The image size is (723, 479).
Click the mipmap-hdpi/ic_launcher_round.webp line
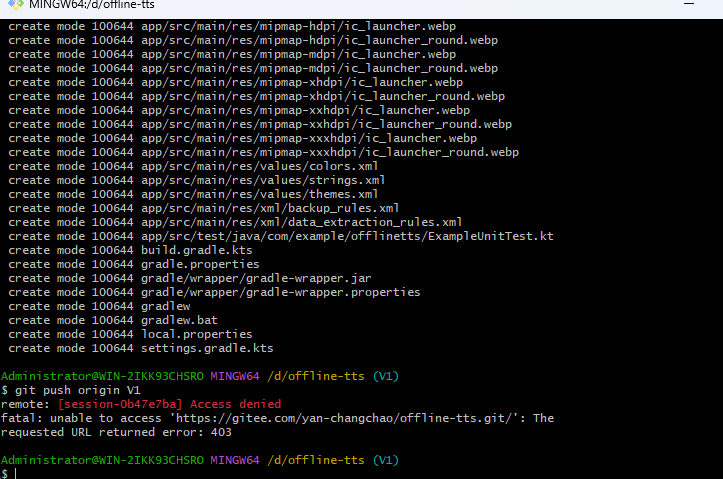coord(253,40)
